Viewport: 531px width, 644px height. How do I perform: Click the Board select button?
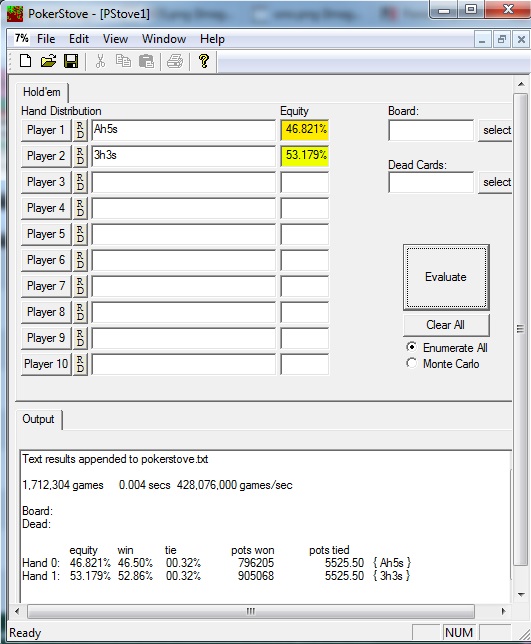click(x=496, y=130)
